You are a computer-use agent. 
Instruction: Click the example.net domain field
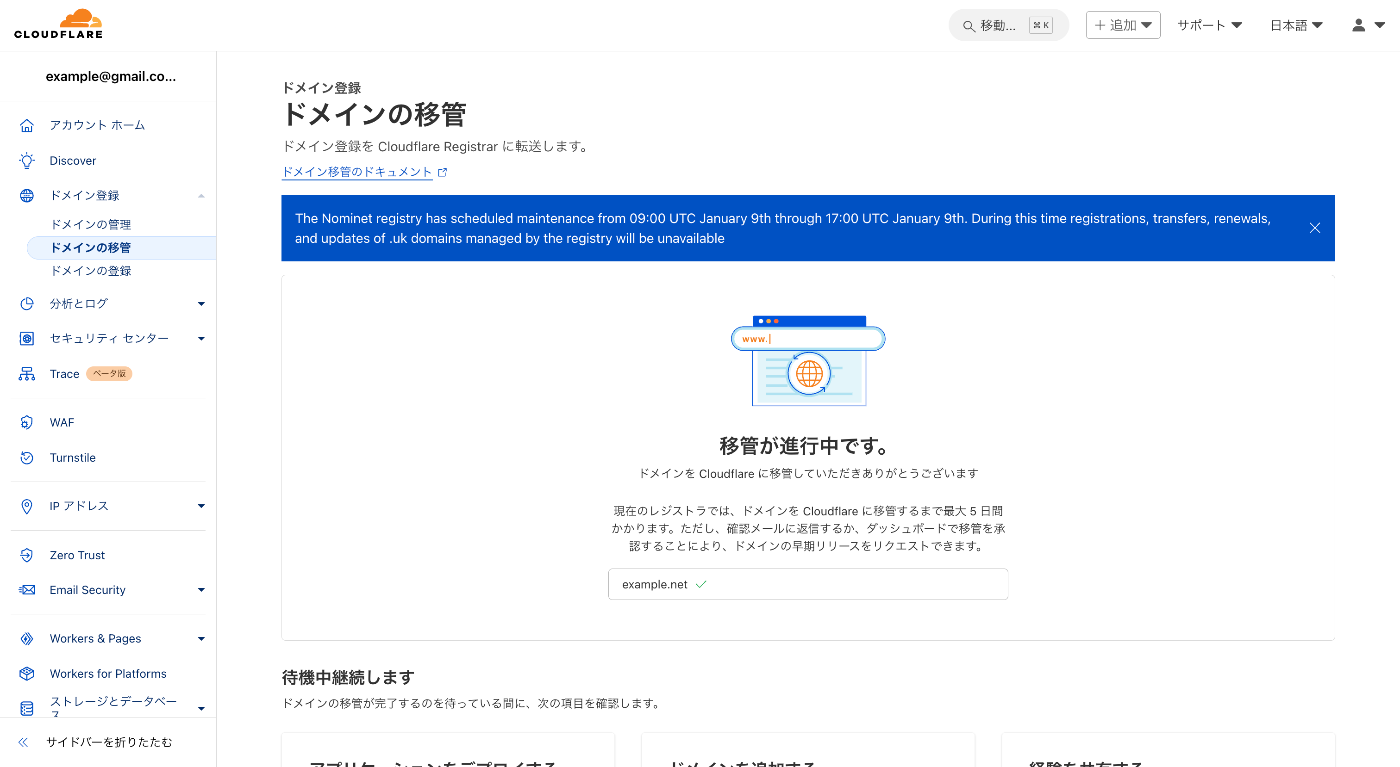(808, 584)
